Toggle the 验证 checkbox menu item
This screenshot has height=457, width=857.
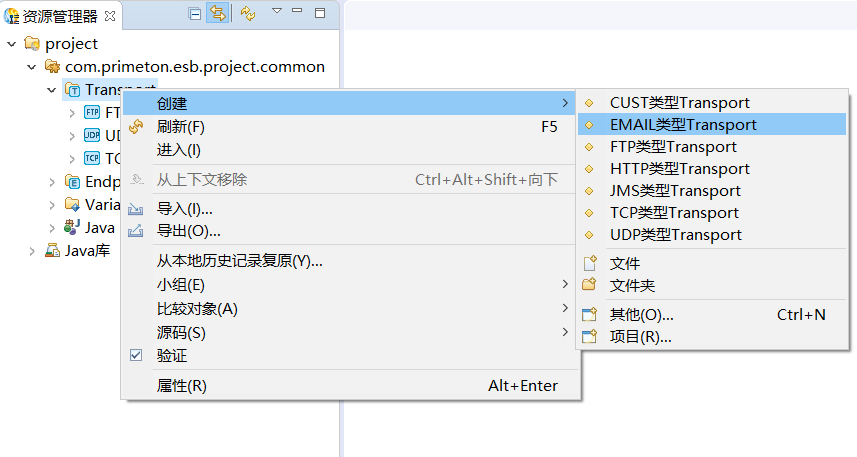137,355
